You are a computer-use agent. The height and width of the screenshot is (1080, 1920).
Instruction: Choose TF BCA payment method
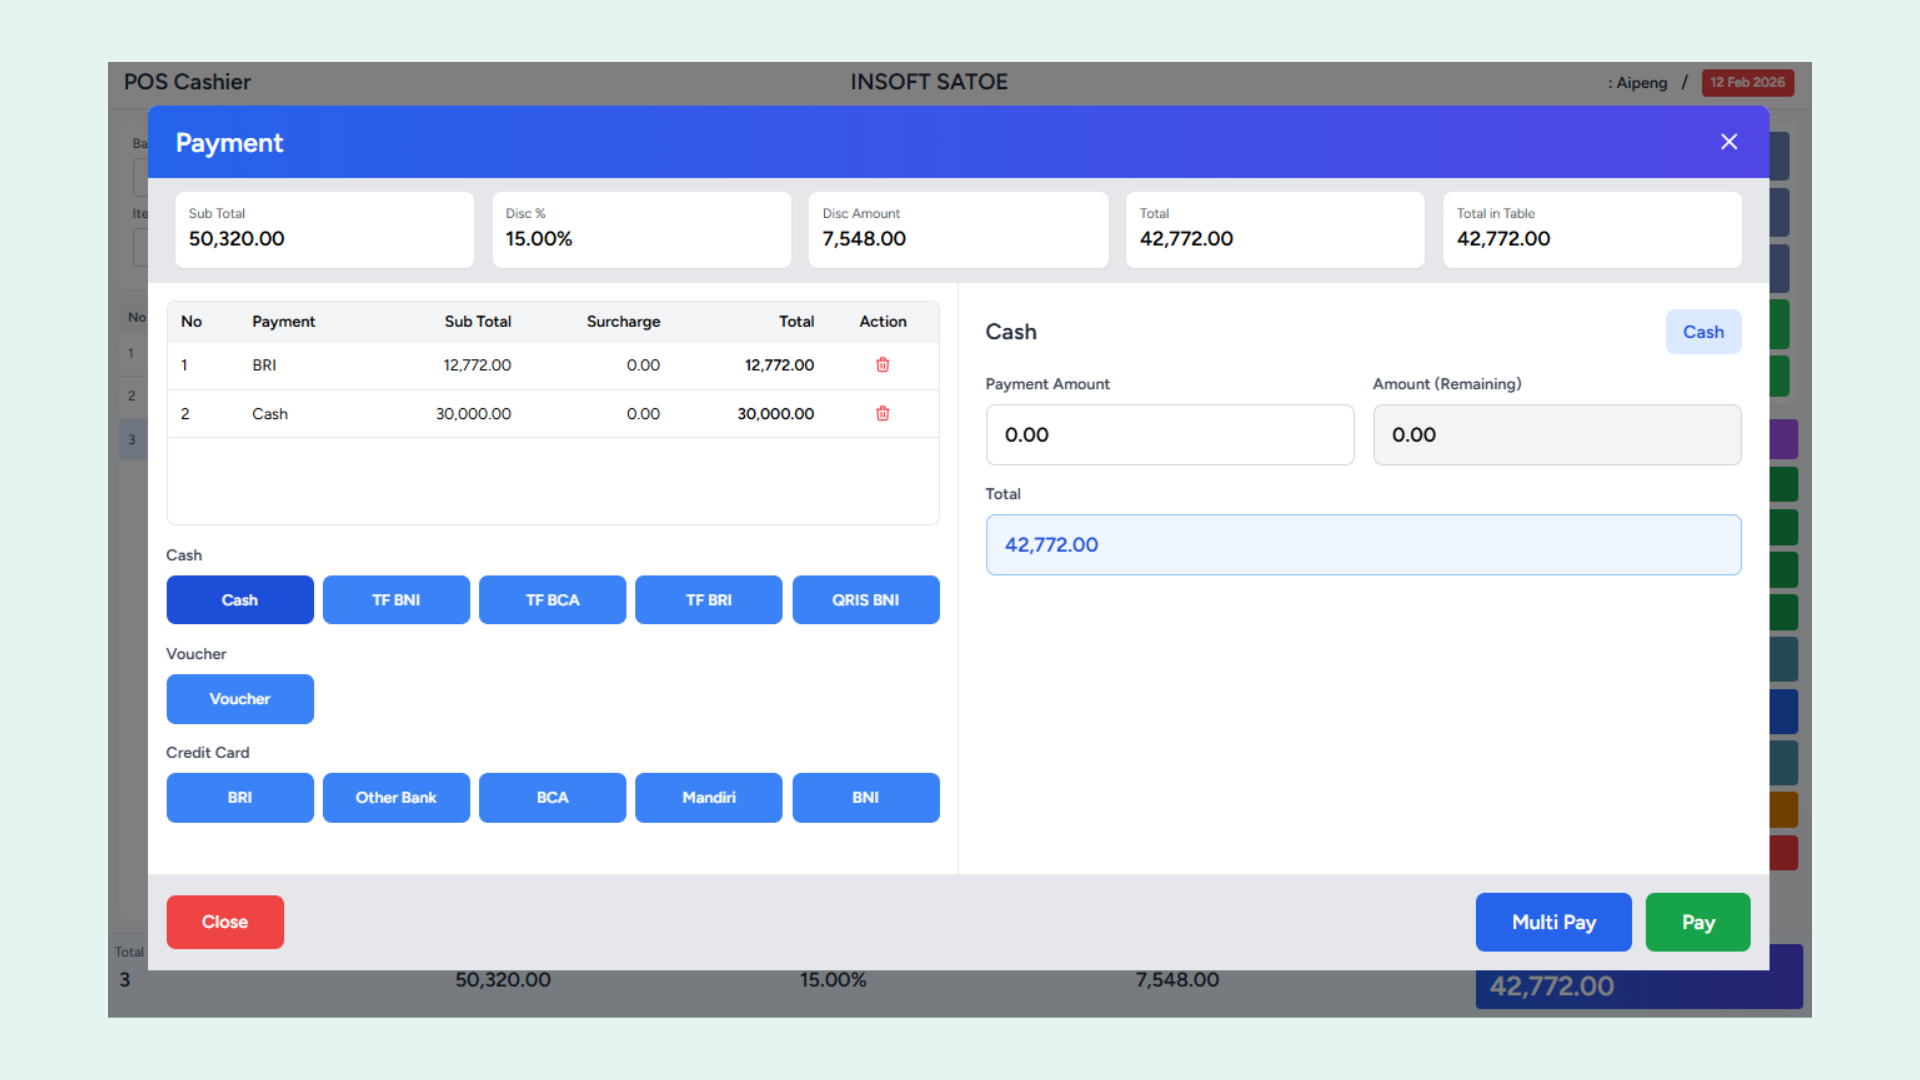[552, 600]
